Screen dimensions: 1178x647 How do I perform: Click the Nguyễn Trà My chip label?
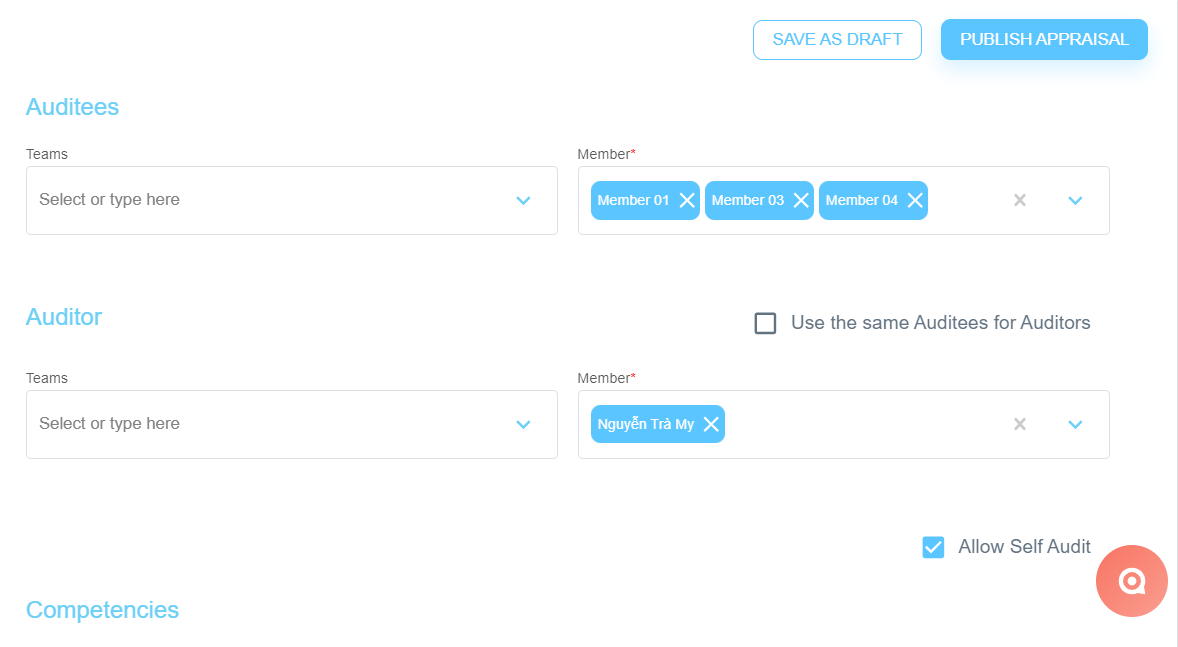(x=646, y=424)
